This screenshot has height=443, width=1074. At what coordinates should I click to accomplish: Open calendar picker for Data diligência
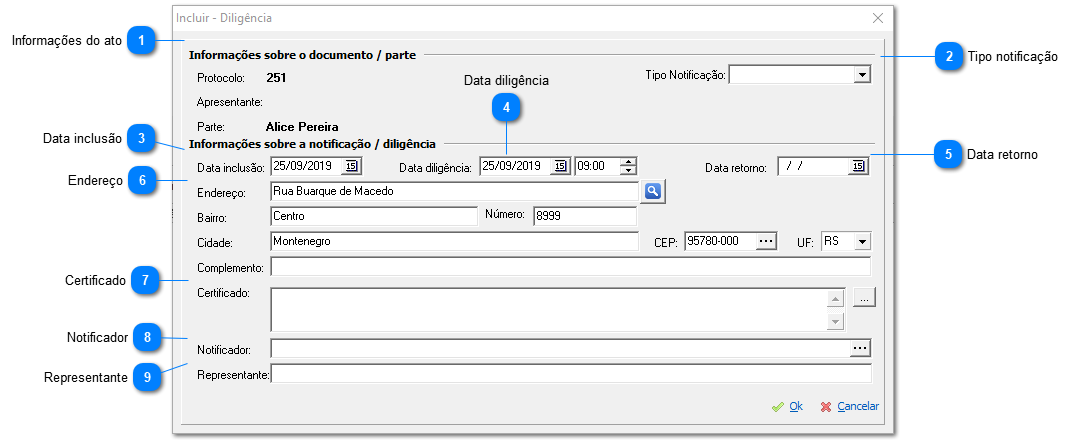tap(560, 166)
